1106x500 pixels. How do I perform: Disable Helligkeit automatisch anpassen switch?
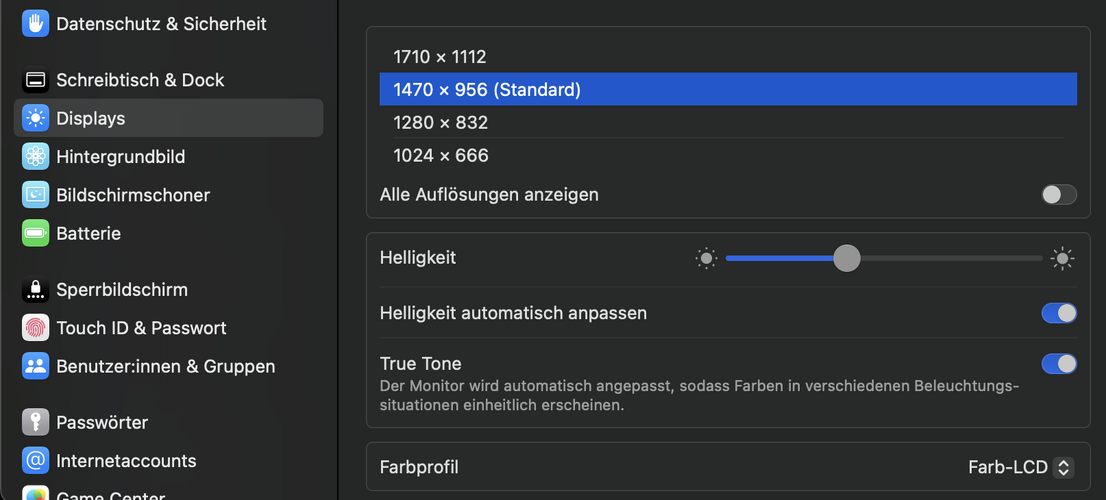1059,312
